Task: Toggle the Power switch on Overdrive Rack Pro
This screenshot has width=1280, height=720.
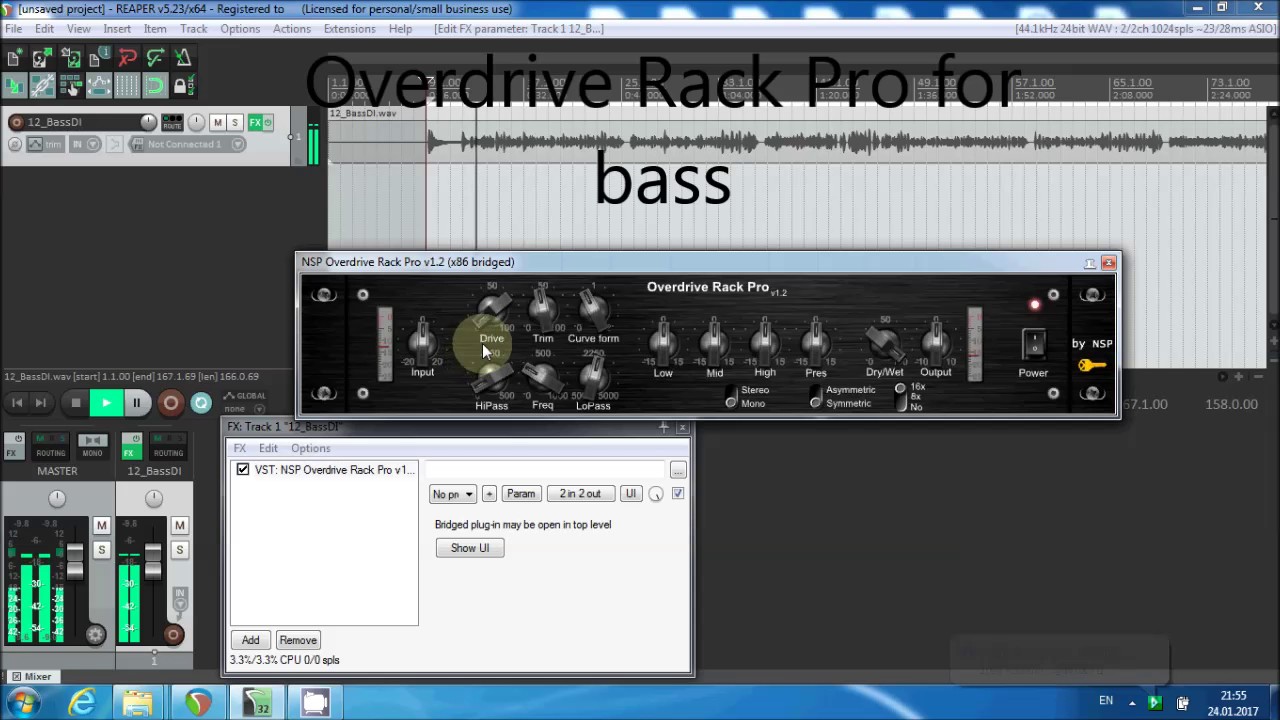Action: pyautogui.click(x=1033, y=345)
